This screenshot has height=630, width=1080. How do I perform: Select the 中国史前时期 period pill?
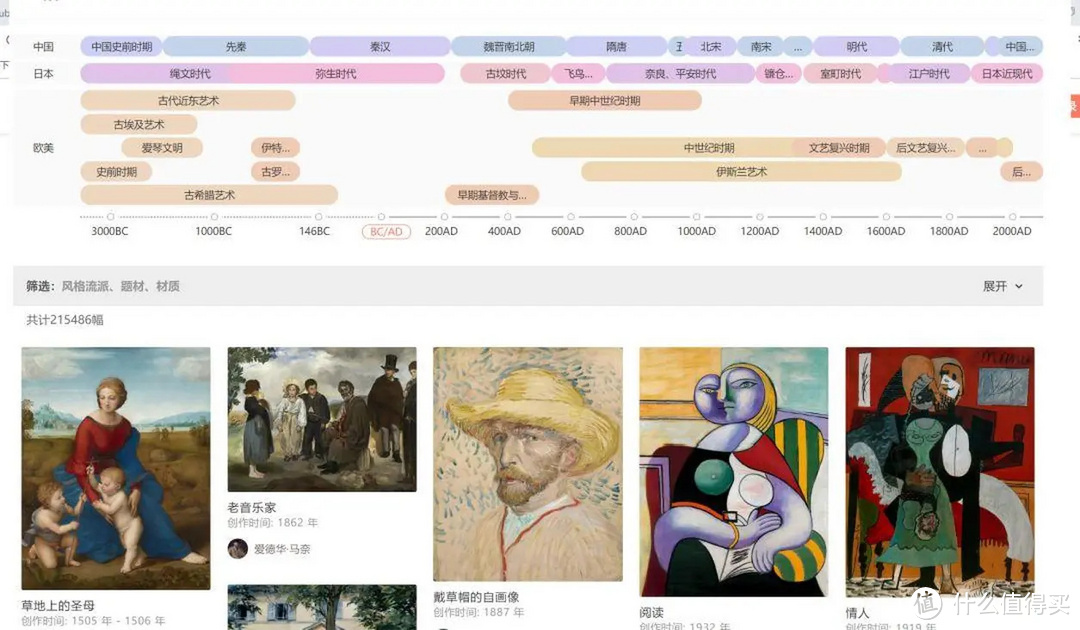point(121,47)
